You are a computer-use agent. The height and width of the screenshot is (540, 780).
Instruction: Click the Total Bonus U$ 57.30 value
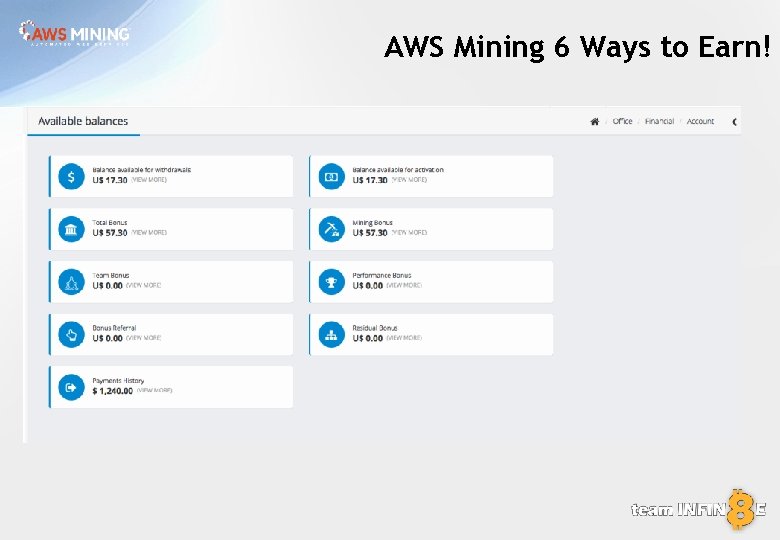(x=109, y=233)
